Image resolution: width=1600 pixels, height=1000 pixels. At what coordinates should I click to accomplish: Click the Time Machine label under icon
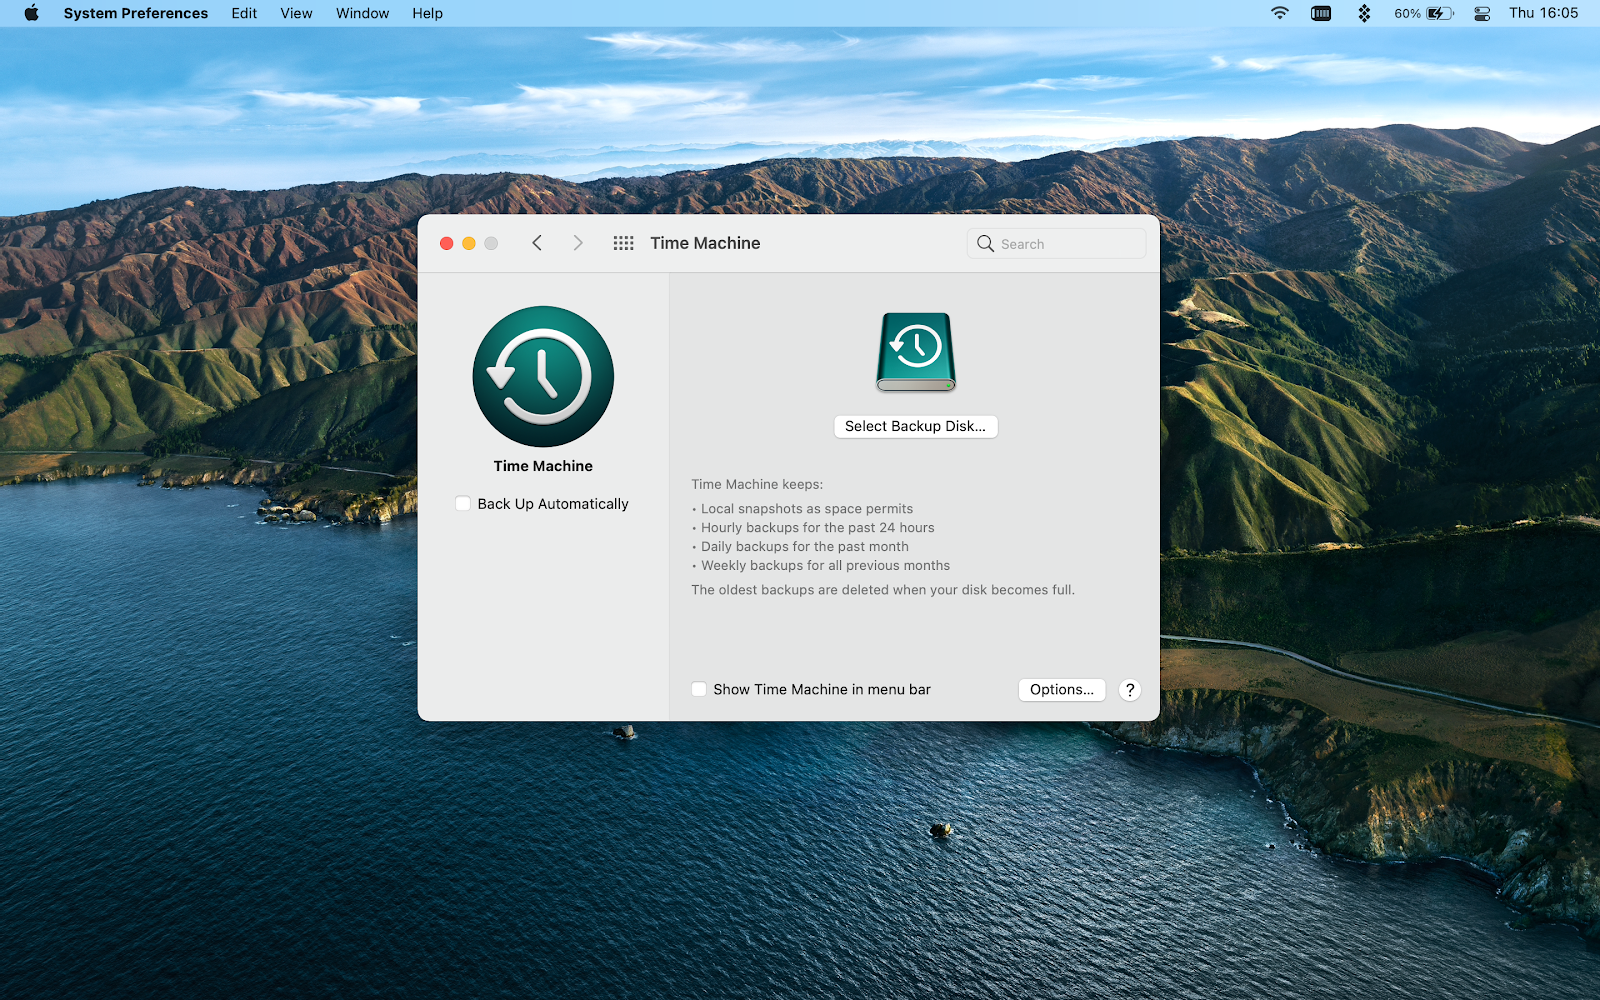click(x=543, y=466)
